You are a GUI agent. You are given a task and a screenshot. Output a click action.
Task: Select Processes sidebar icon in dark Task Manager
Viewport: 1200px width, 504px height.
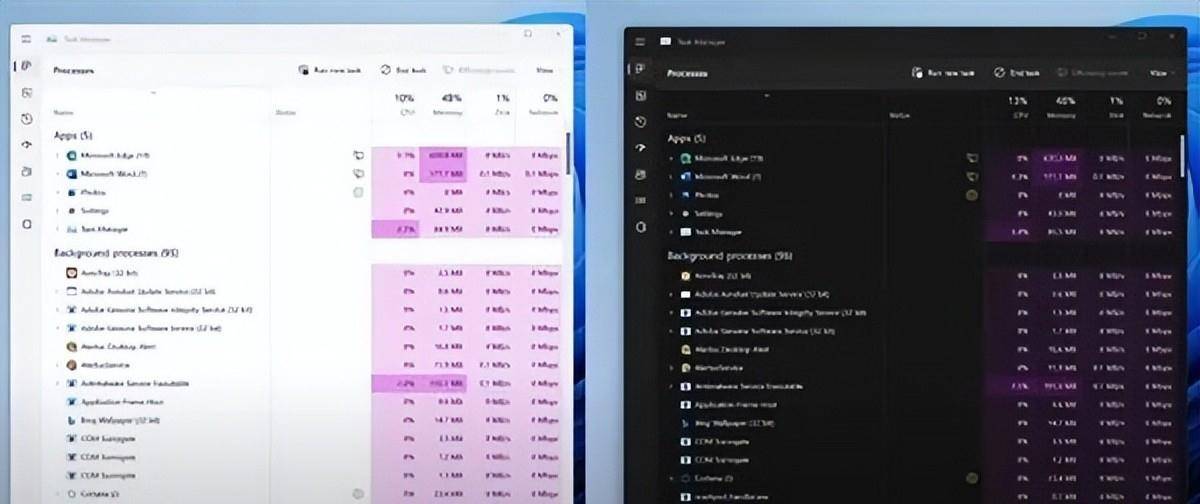click(x=640, y=69)
